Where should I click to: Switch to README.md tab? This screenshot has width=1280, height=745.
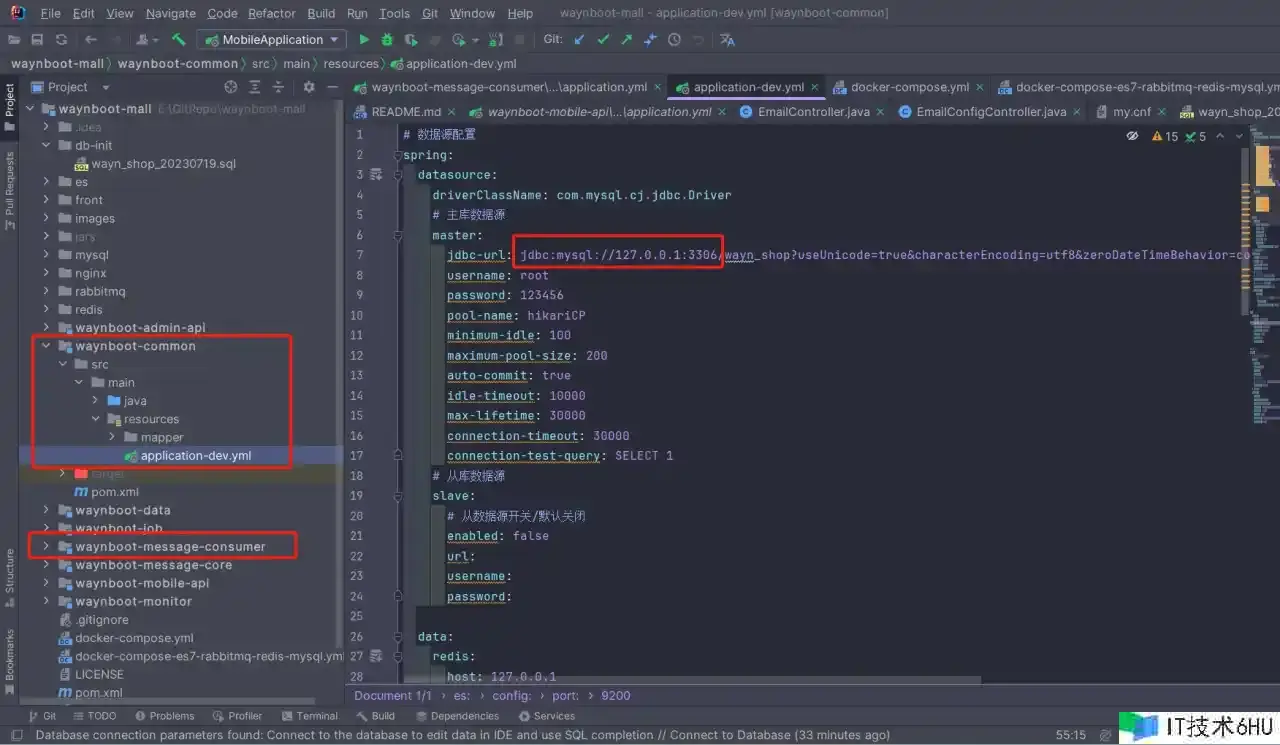[405, 112]
